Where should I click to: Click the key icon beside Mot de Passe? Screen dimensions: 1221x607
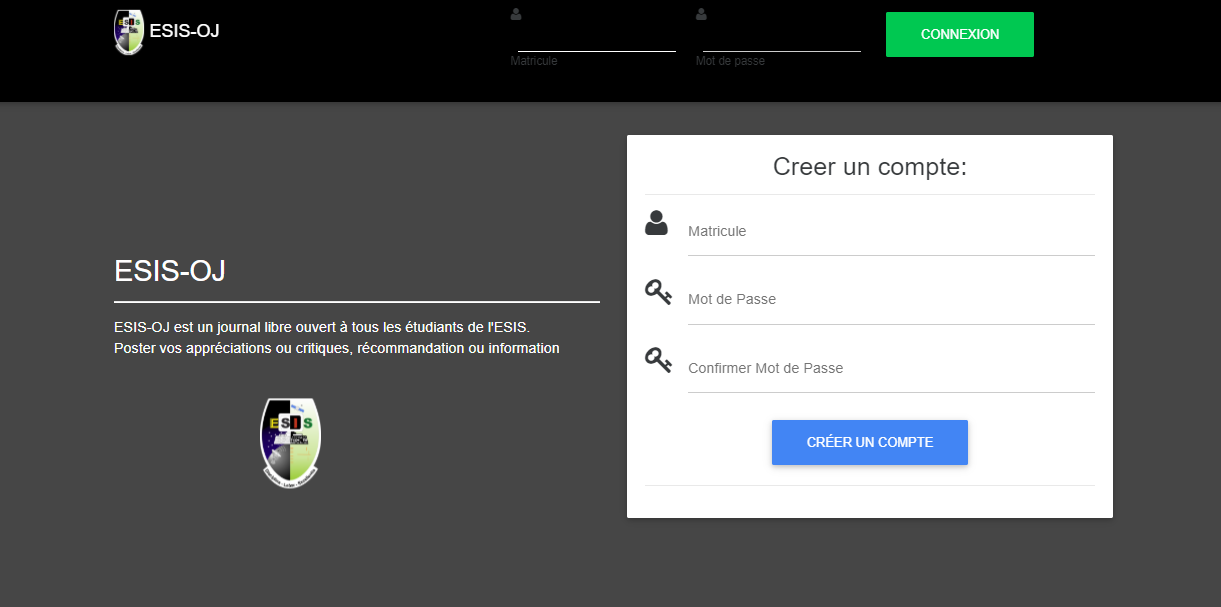pyautogui.click(x=658, y=292)
